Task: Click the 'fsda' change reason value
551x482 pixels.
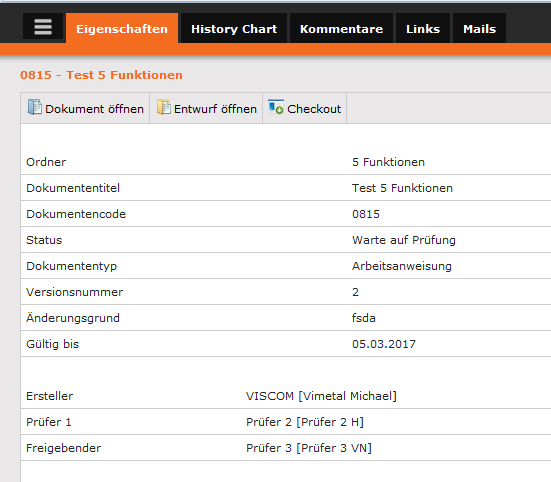Action: click(x=364, y=318)
